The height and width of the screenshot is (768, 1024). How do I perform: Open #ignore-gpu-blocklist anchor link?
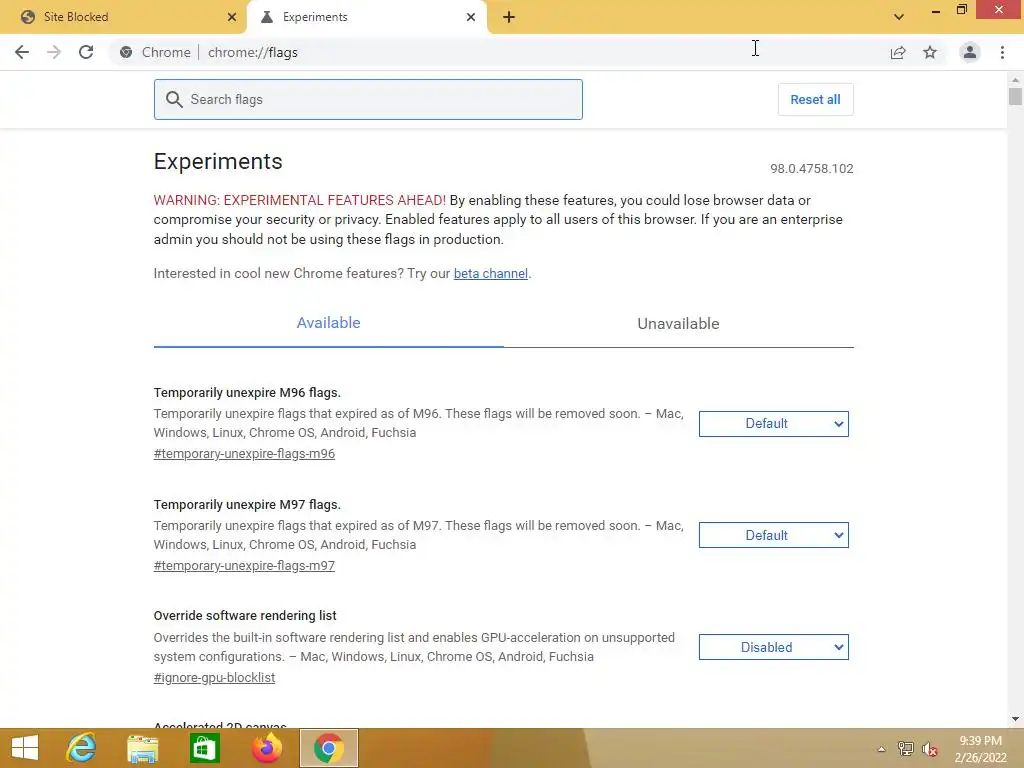point(214,677)
